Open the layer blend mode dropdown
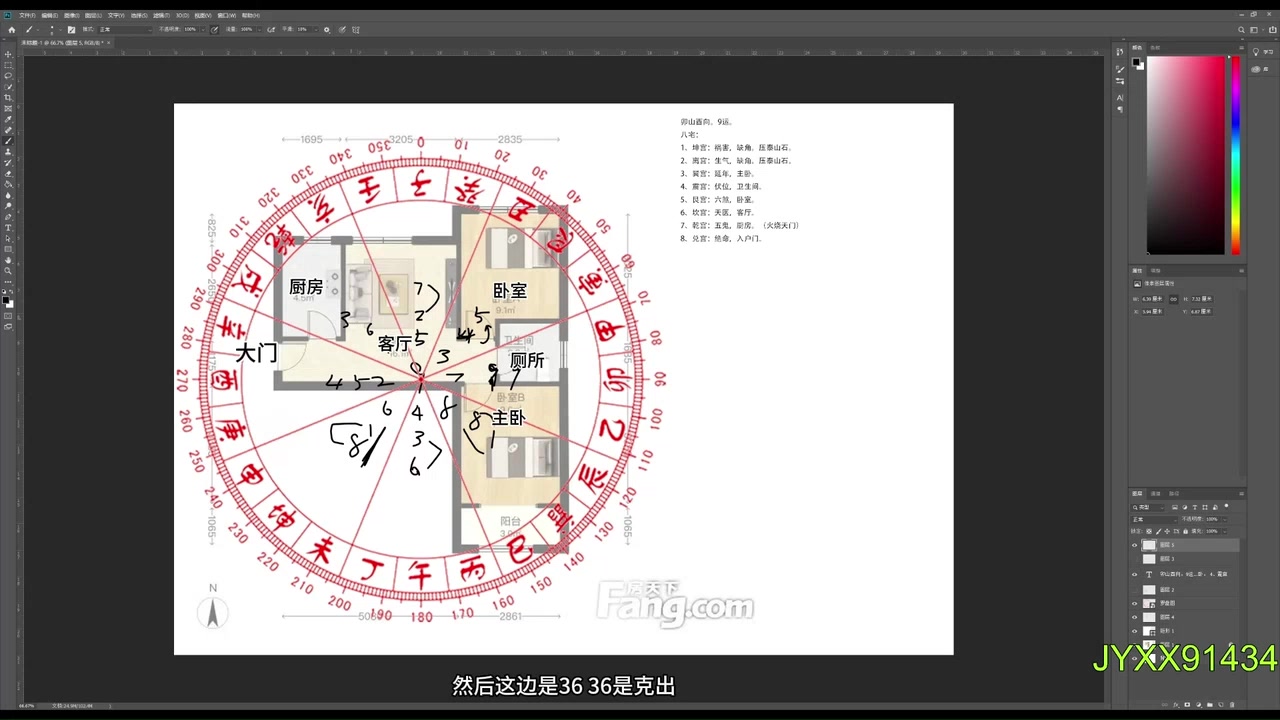 tap(1153, 519)
